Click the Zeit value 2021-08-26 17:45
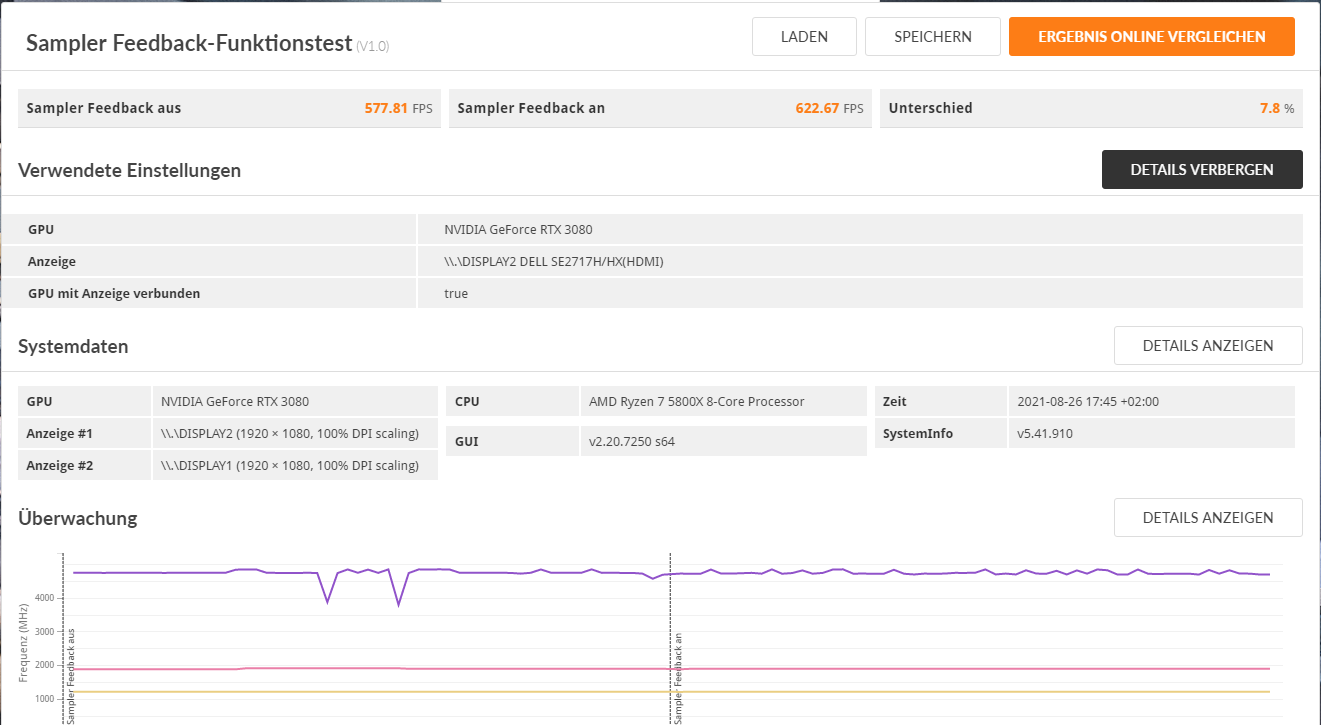Viewport: 1321px width, 725px height. click(1088, 402)
